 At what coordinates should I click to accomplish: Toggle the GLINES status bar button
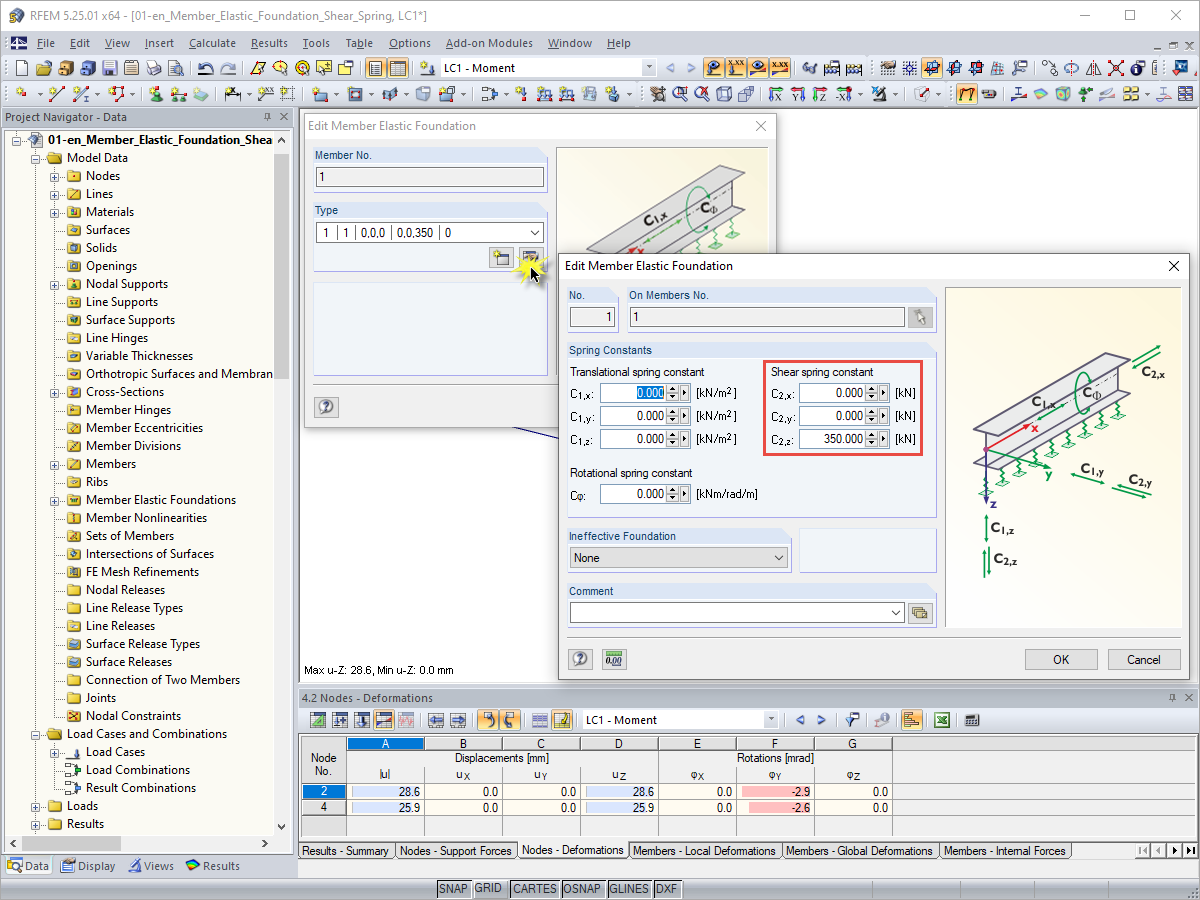pyautogui.click(x=629, y=889)
